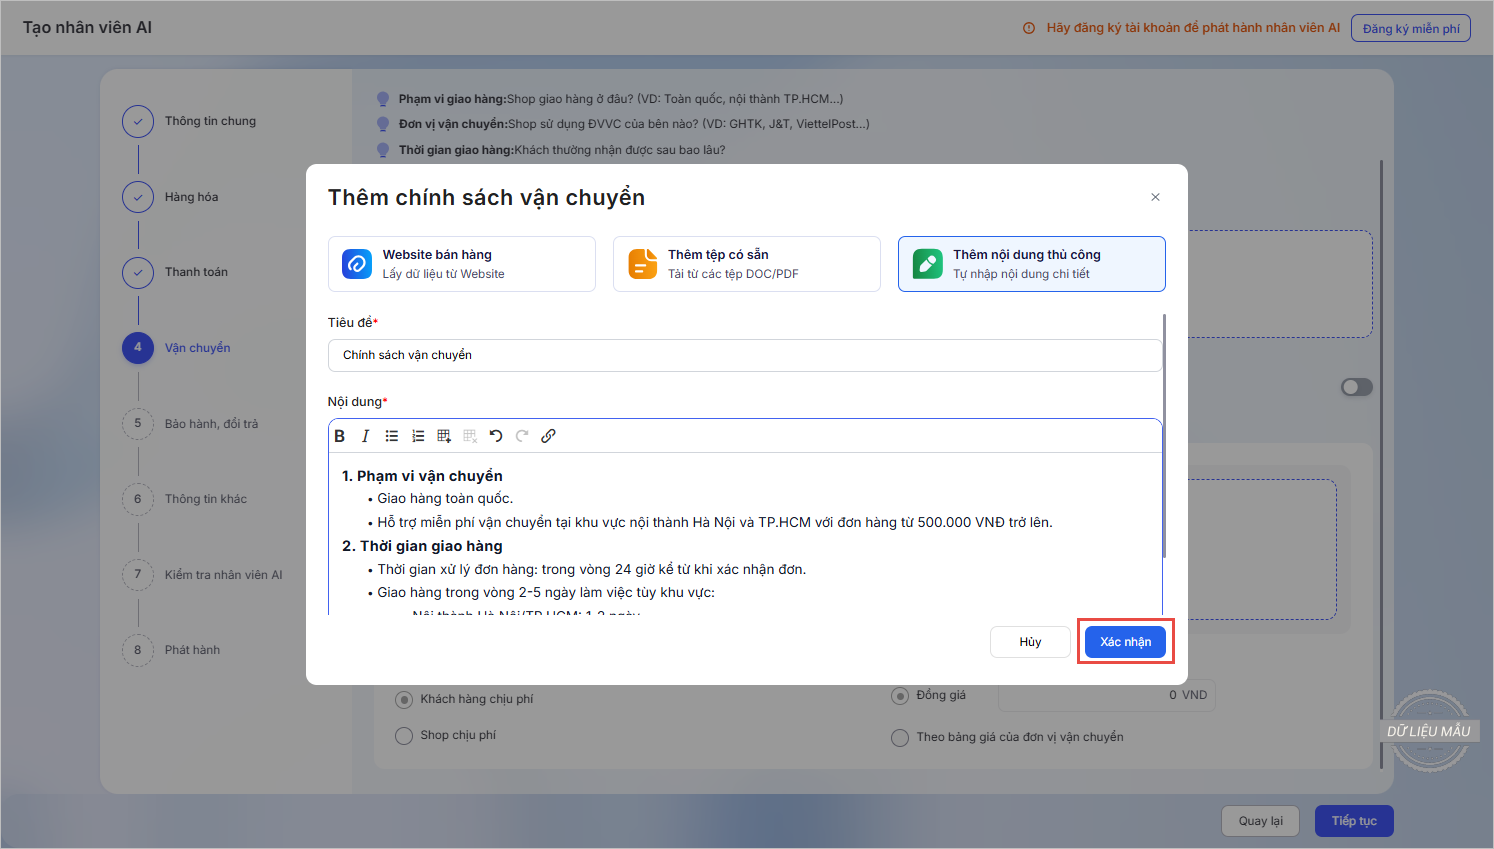Insert a hyperlink in the content

click(x=548, y=436)
